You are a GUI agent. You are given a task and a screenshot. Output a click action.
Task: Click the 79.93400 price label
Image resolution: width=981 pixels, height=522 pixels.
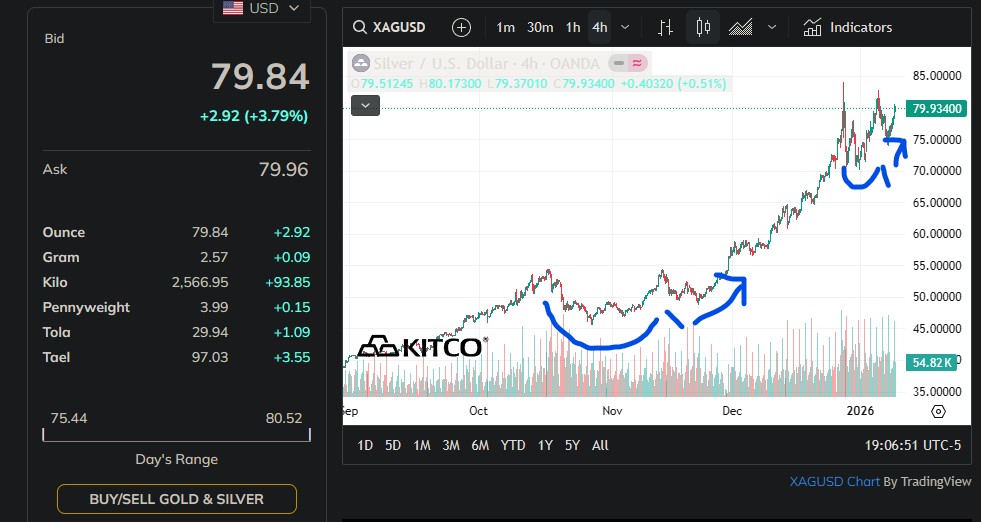[x=936, y=108]
